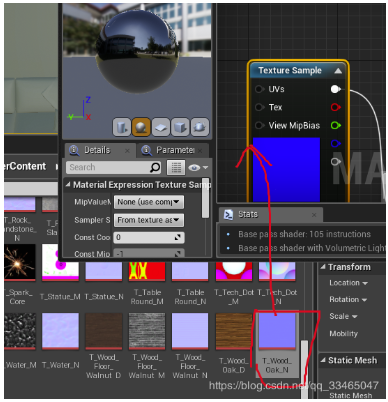Viewport: 388px width, 402px height.
Task: Select the T_Tech_Dot_N texture thumbnail
Action: click(x=277, y=271)
